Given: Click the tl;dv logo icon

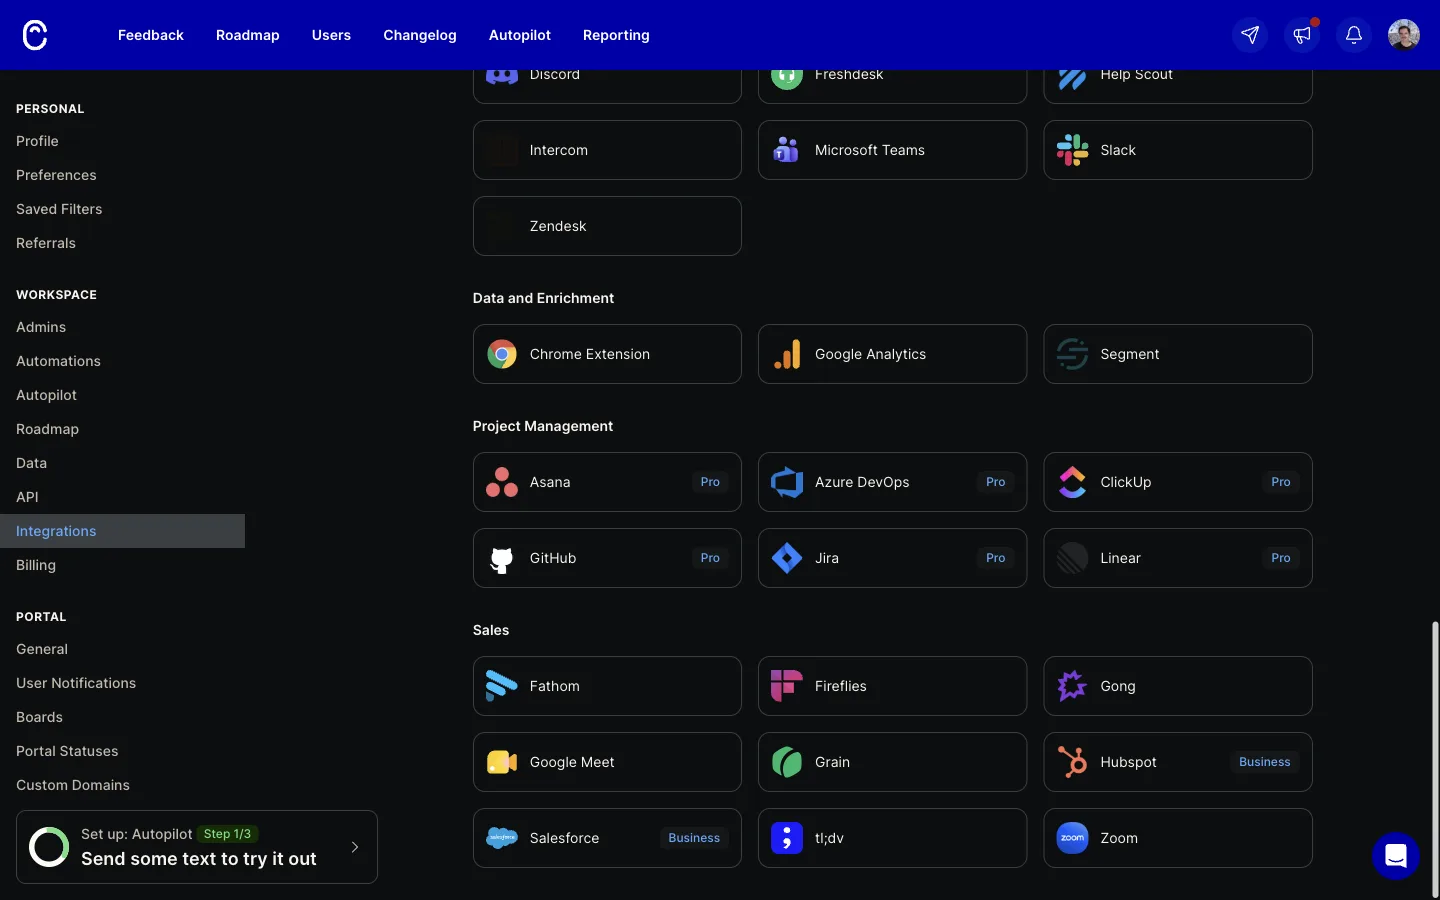Looking at the screenshot, I should pos(787,838).
